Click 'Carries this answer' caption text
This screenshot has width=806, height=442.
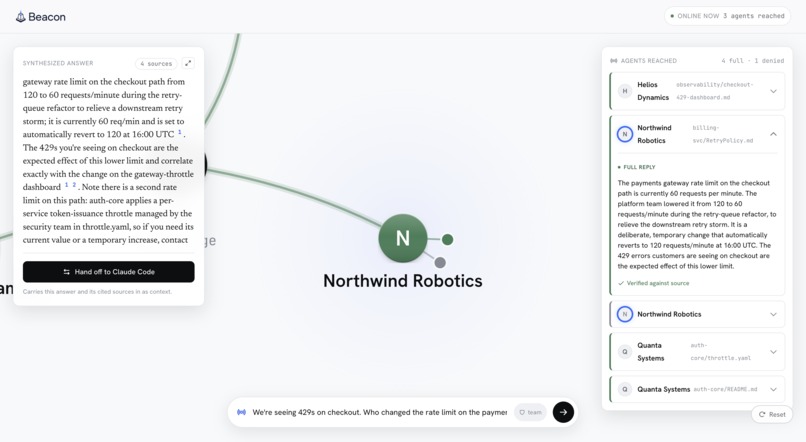coord(97,292)
